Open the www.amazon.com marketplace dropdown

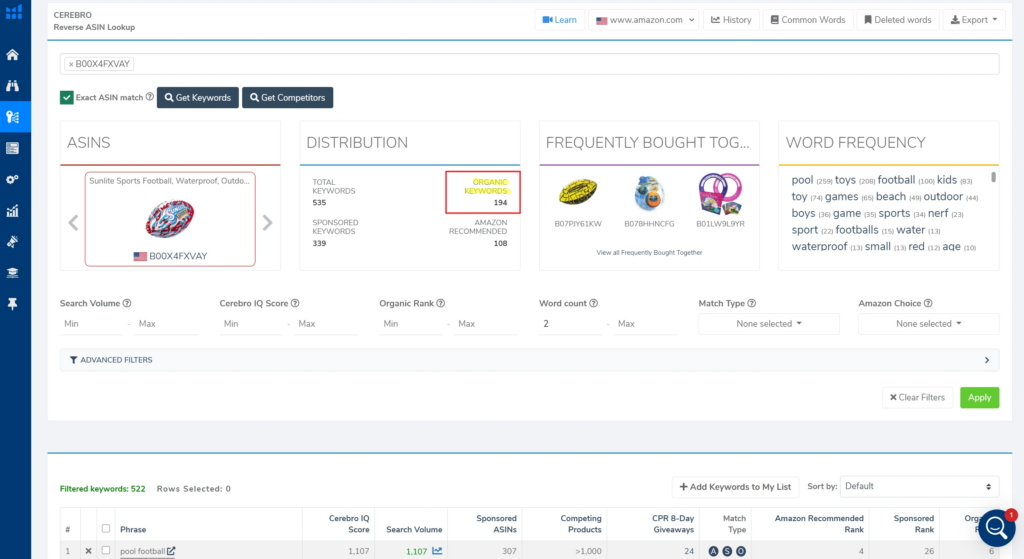[643, 20]
